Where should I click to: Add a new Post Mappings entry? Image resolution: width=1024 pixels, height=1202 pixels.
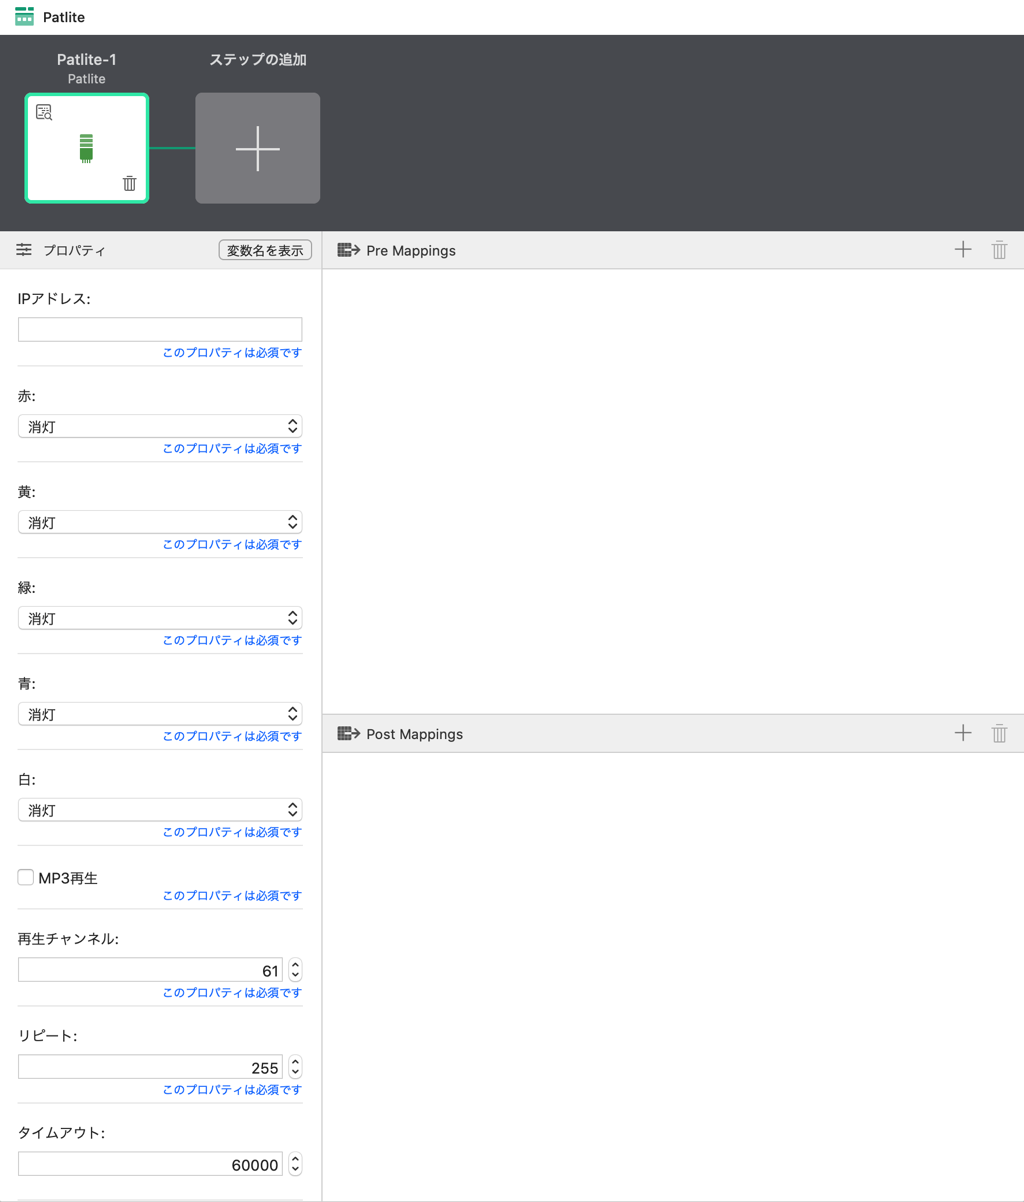(962, 733)
